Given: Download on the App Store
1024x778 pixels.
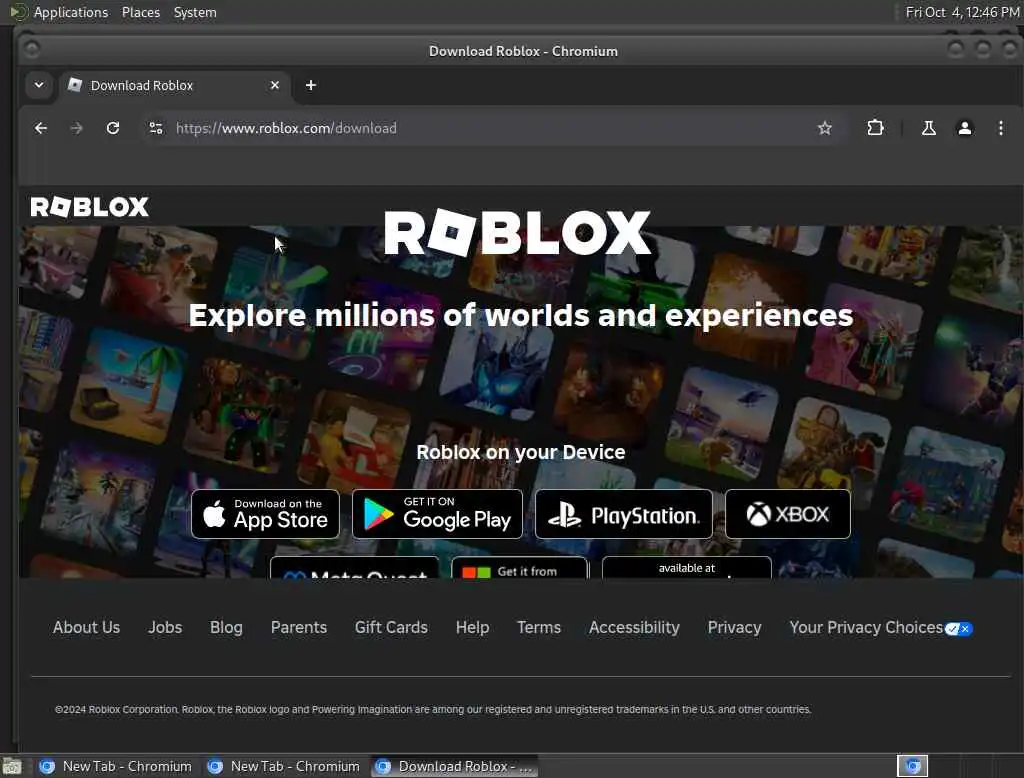Looking at the screenshot, I should [265, 514].
